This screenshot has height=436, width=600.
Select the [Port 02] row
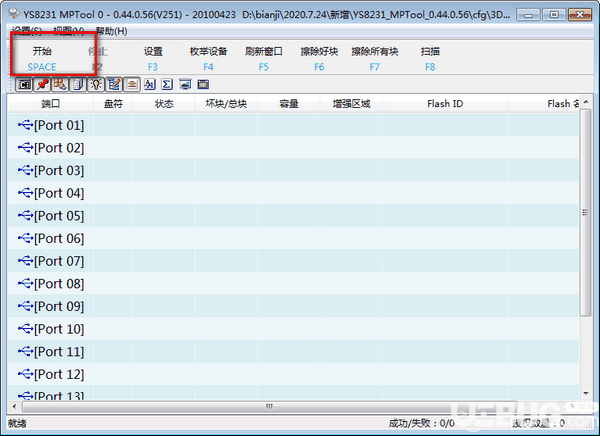tap(293, 147)
